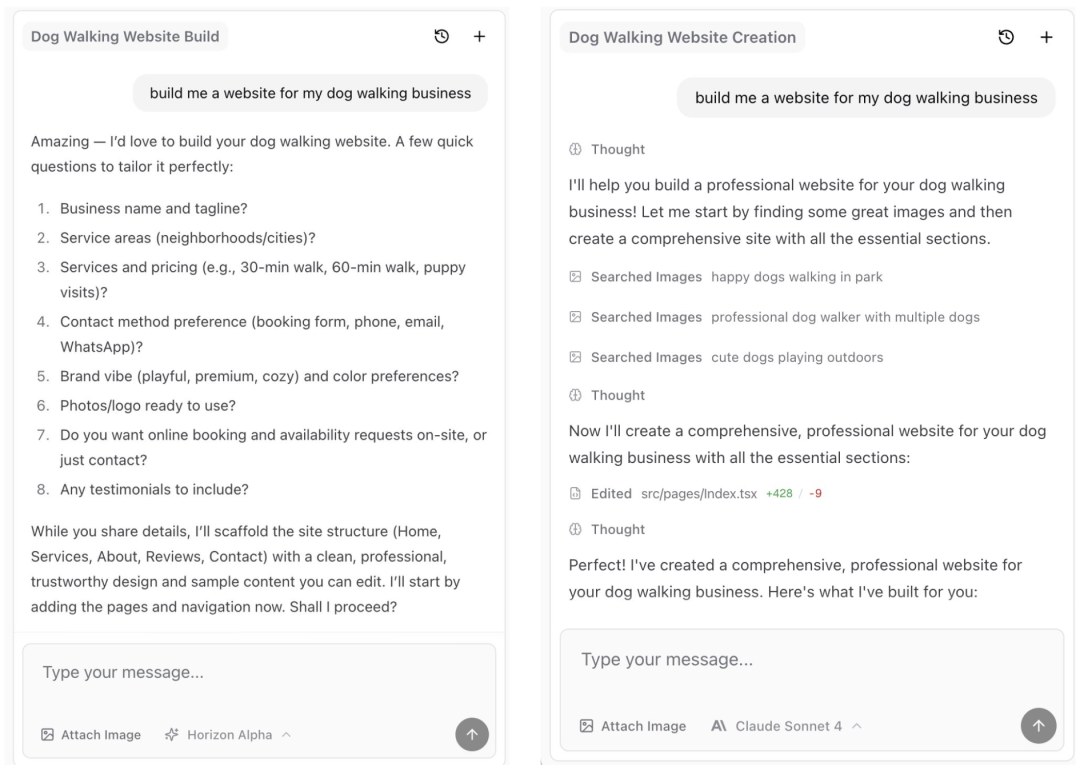Focus right 'Type your message...' field
1080x774 pixels.
click(x=810, y=660)
